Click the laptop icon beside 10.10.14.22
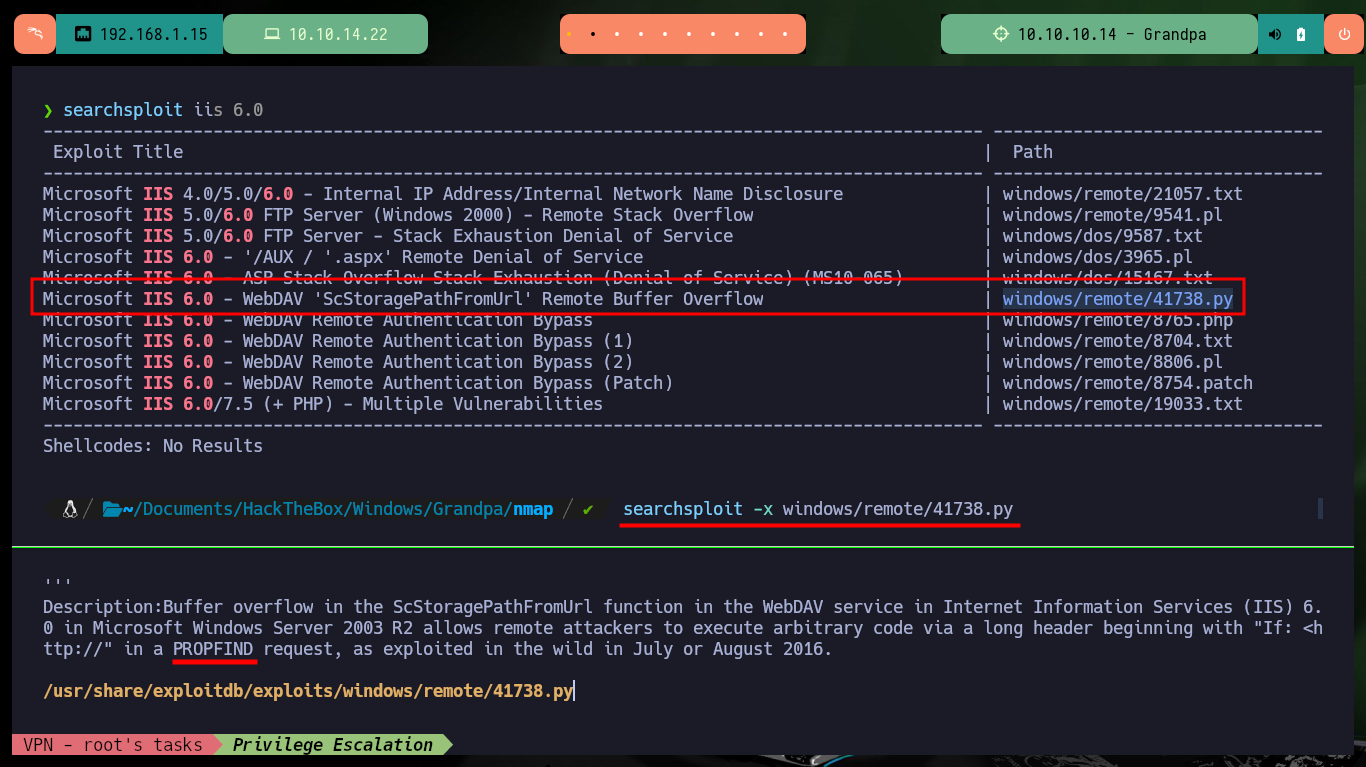The image size is (1366, 767). pos(271,35)
